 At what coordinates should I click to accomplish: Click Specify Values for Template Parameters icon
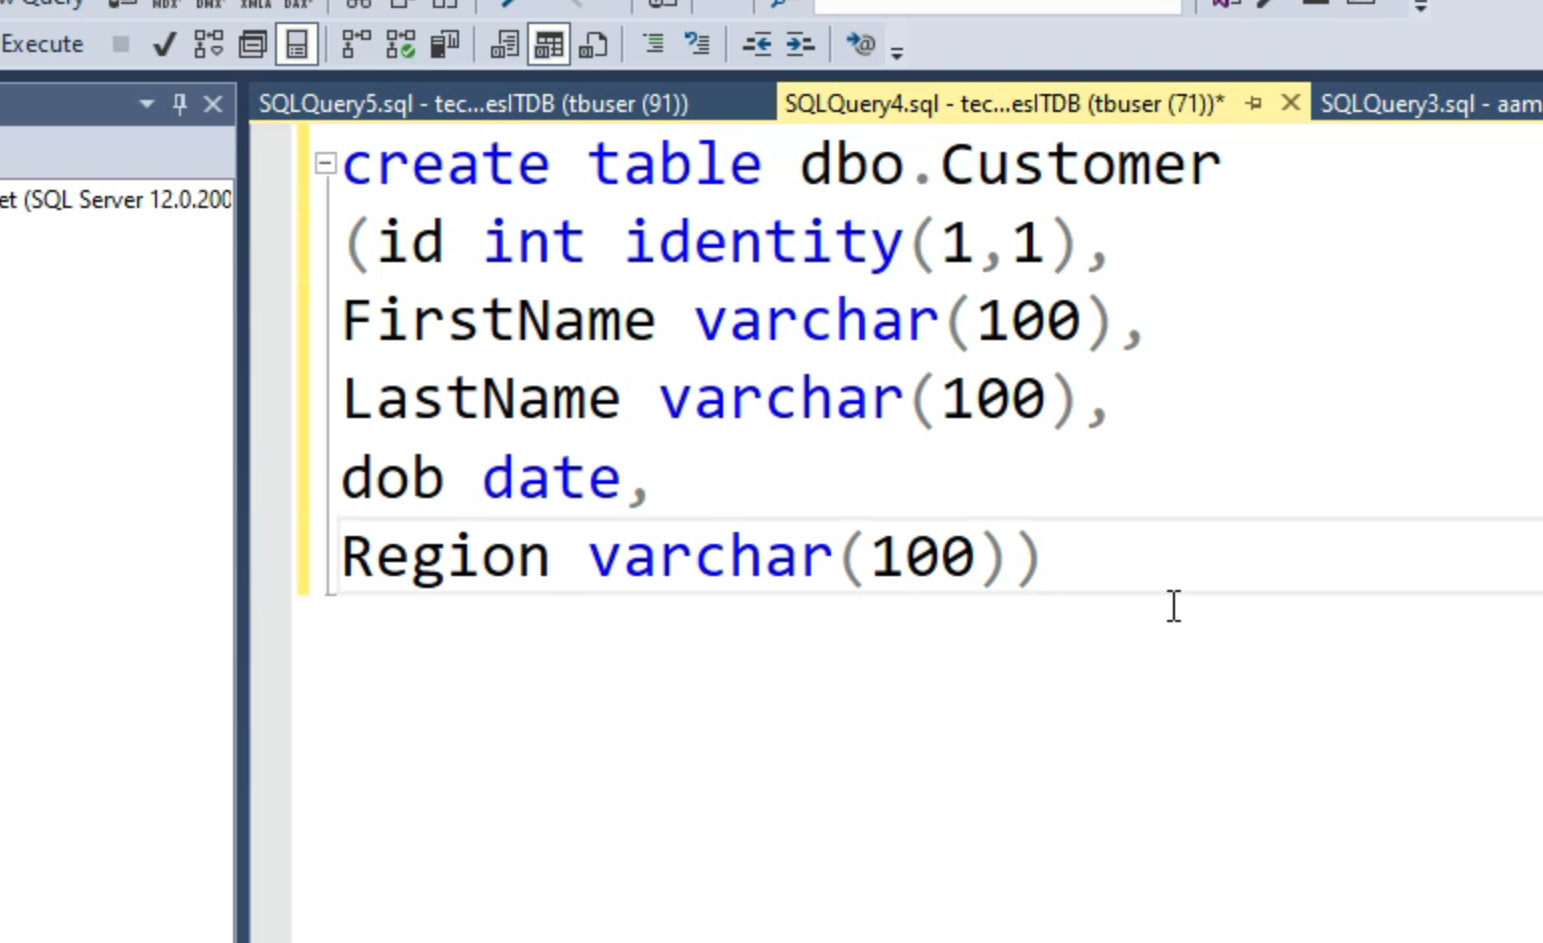point(861,44)
